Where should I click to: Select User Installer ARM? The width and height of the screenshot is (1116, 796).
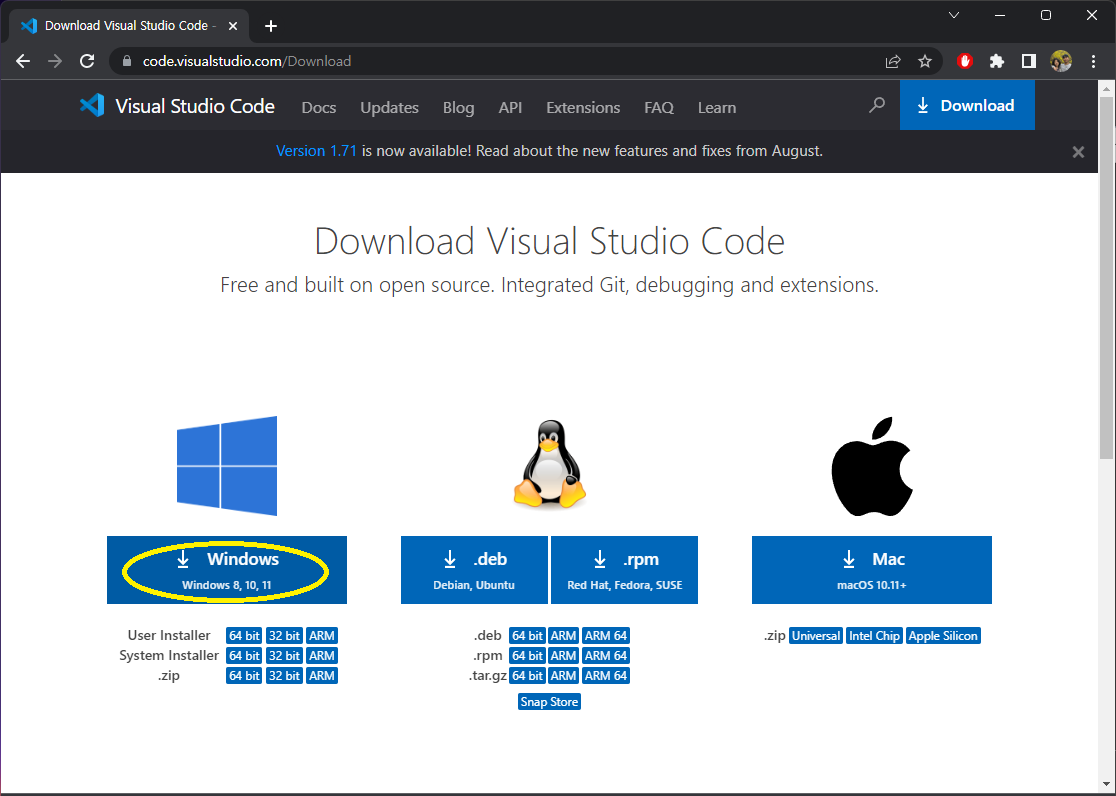pos(322,636)
